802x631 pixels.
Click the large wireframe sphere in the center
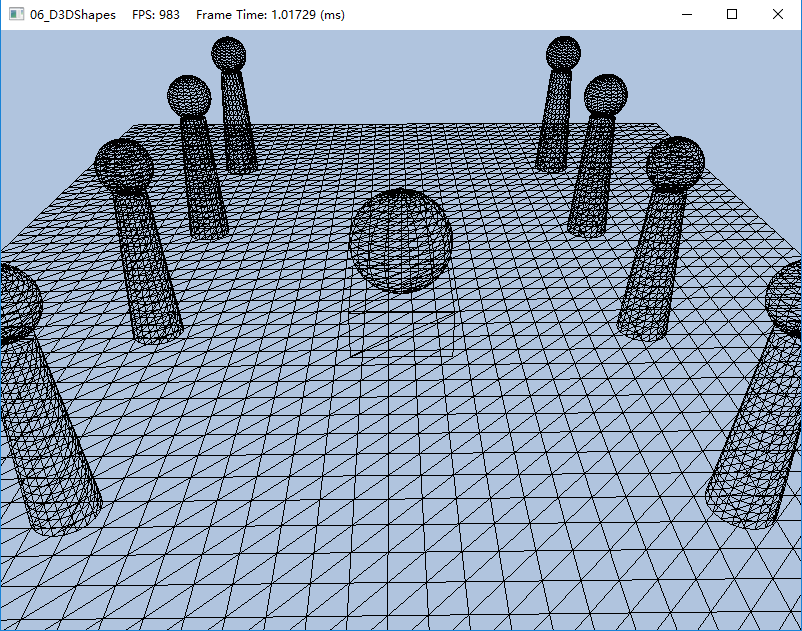click(x=400, y=240)
